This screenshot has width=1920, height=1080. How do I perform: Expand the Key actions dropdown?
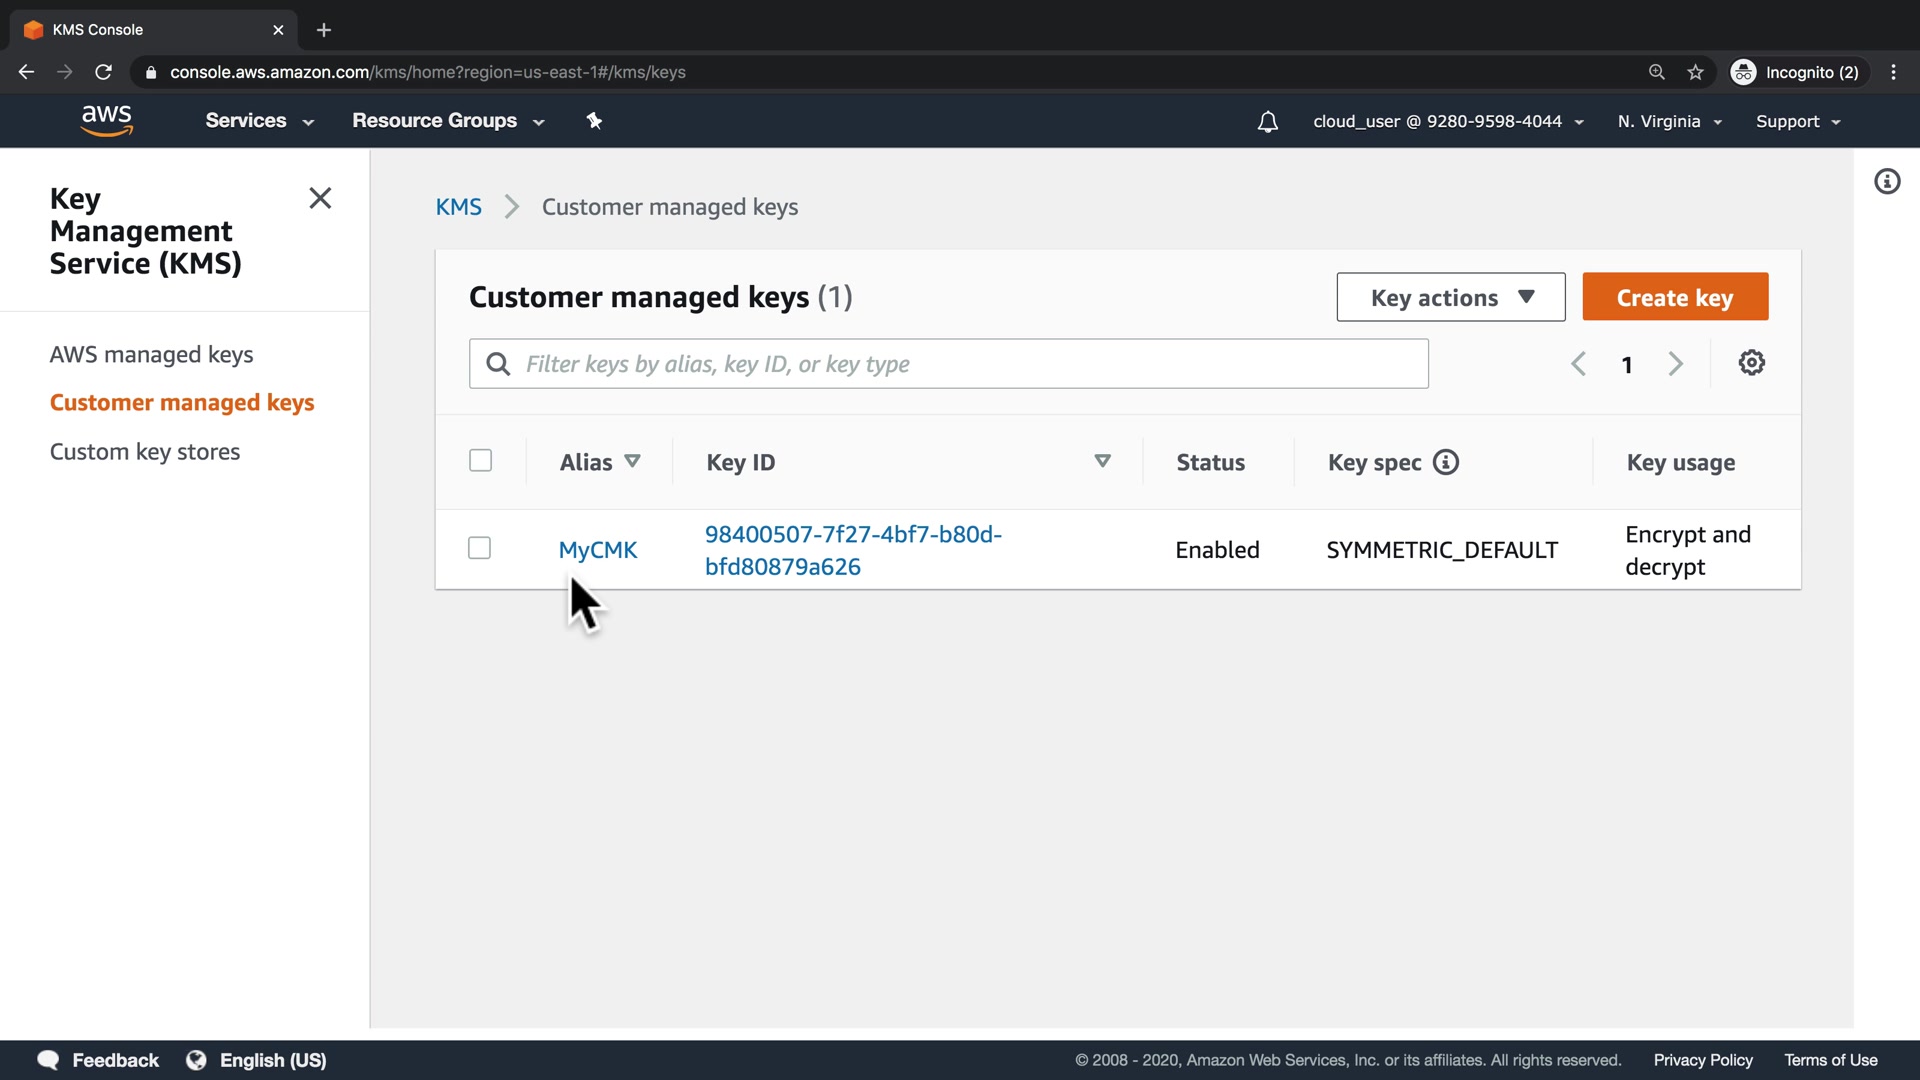[1450, 297]
